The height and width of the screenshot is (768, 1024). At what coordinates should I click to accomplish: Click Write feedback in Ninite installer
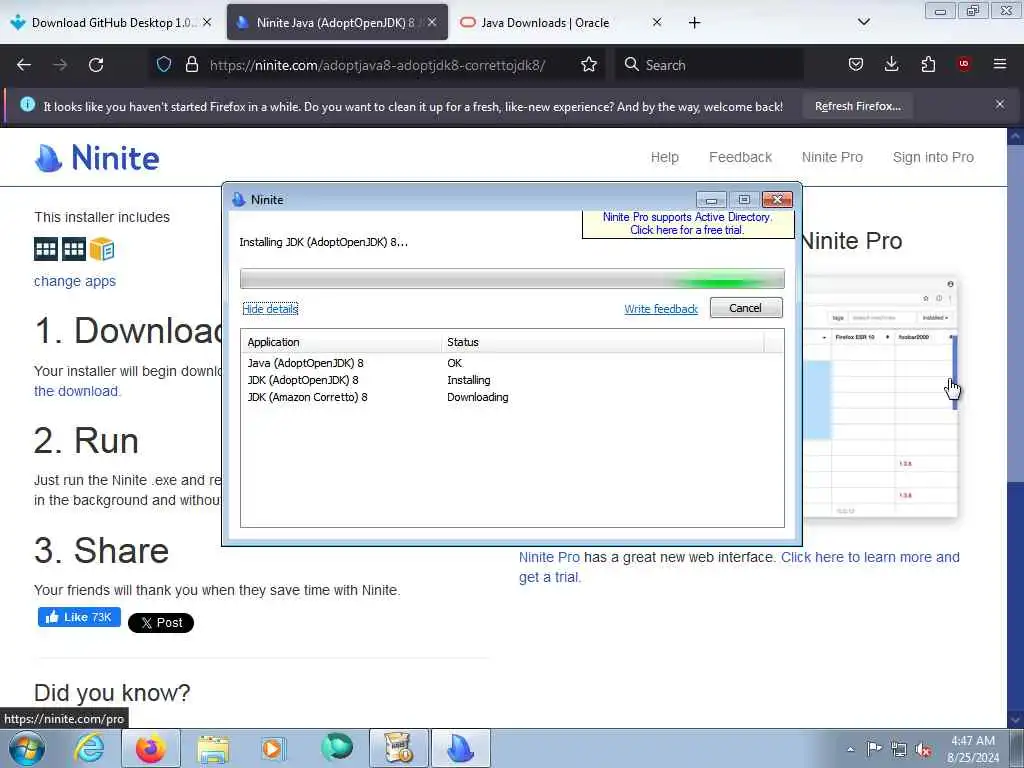pos(661,309)
